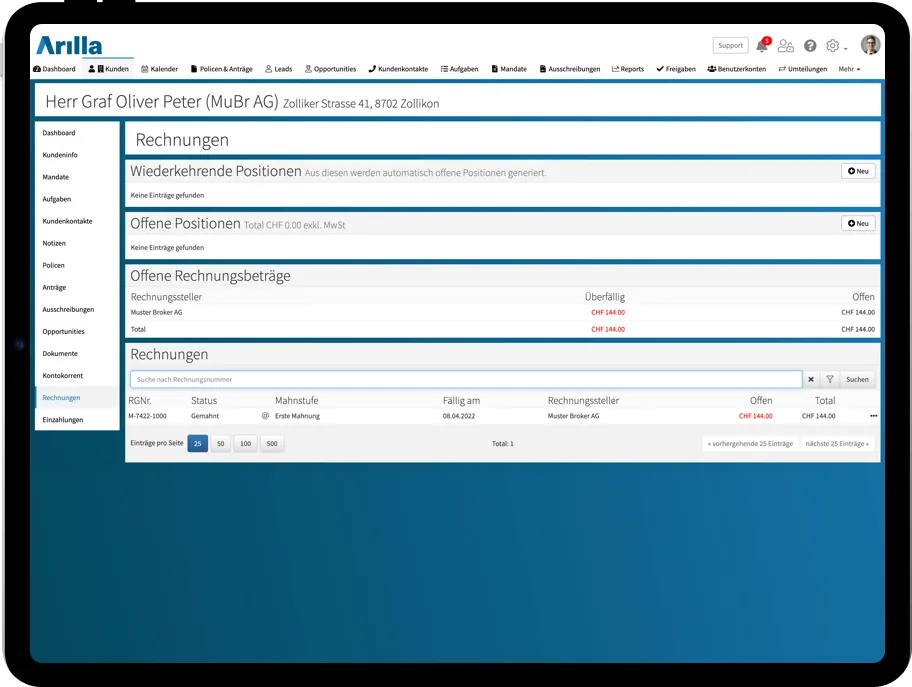Set entries per page to 25
This screenshot has height=687, width=912.
tap(198, 443)
